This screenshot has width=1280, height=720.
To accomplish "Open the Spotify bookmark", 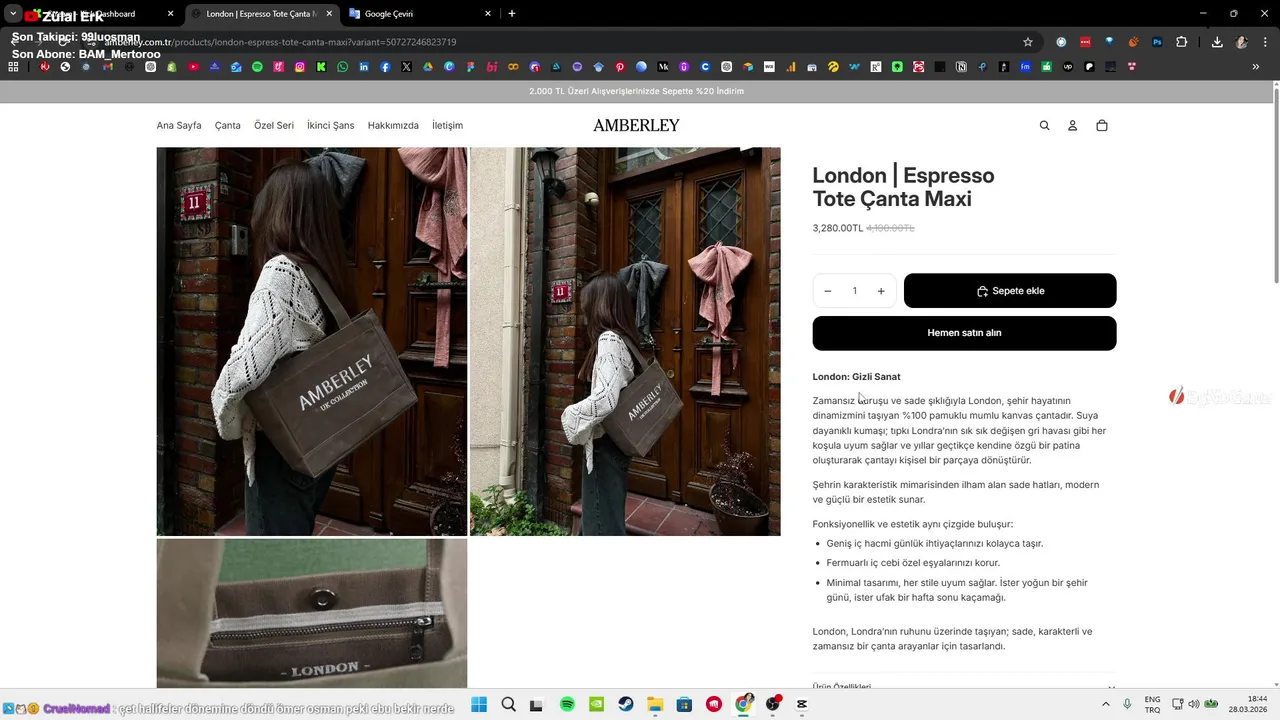I will (x=257, y=67).
